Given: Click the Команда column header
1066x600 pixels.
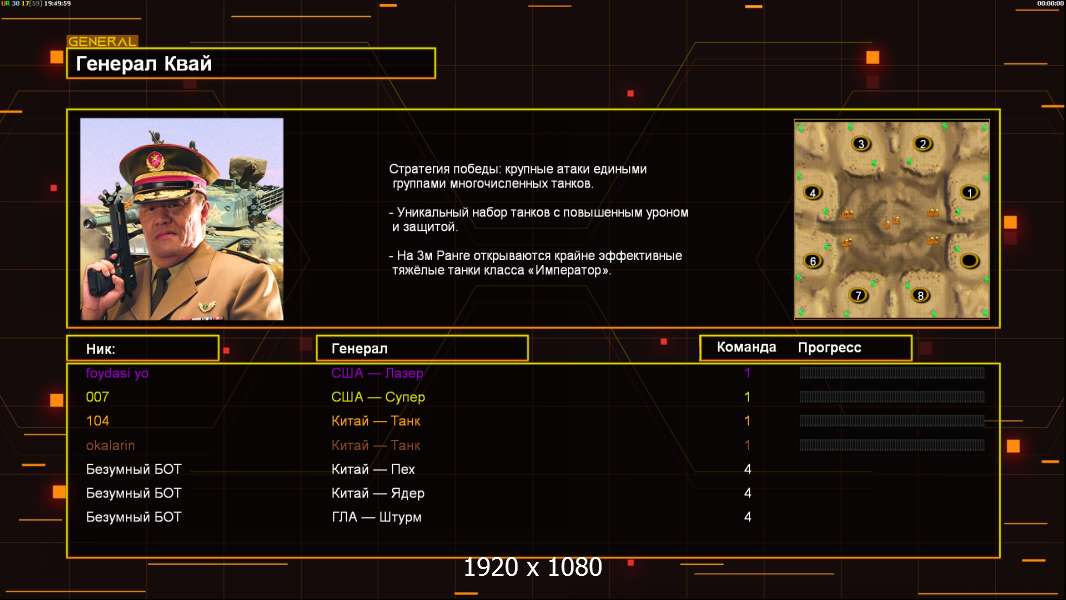Looking at the screenshot, I should 746,348.
